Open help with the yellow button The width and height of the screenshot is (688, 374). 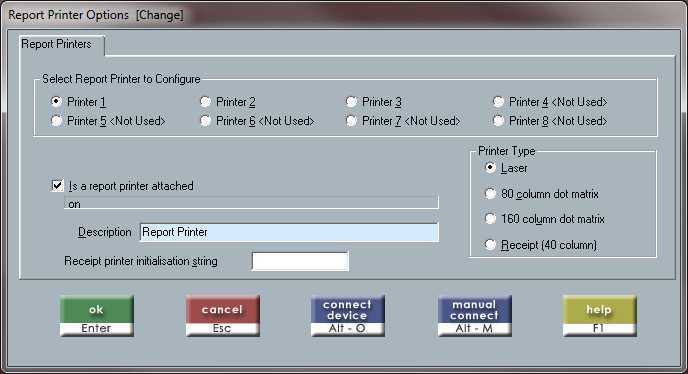click(x=599, y=316)
